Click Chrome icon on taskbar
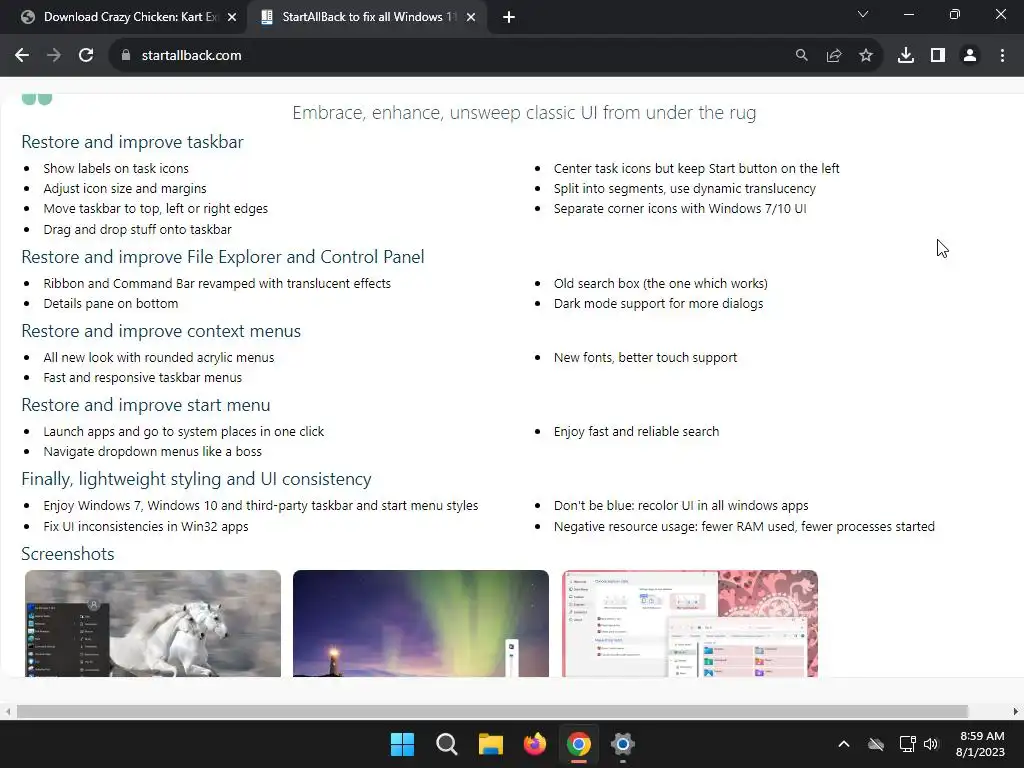This screenshot has width=1024, height=768. 579,744
